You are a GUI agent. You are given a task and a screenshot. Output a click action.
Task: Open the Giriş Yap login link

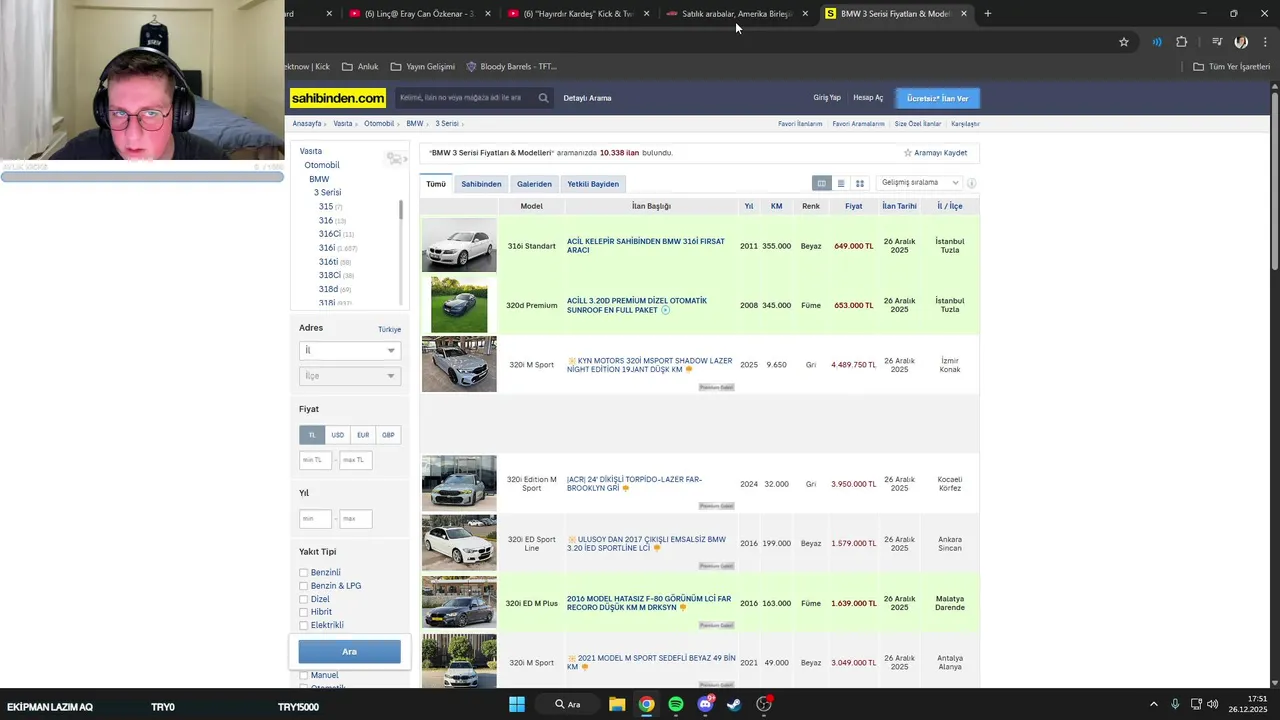[827, 98]
